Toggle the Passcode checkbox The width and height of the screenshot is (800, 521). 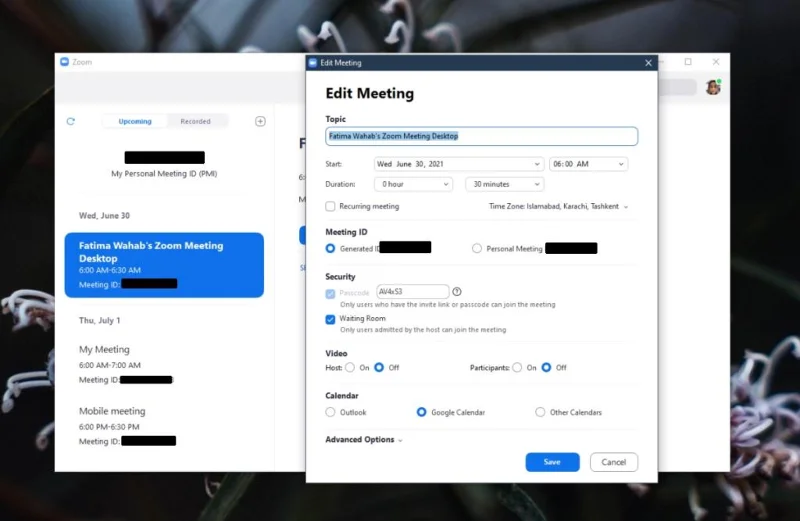coord(330,293)
